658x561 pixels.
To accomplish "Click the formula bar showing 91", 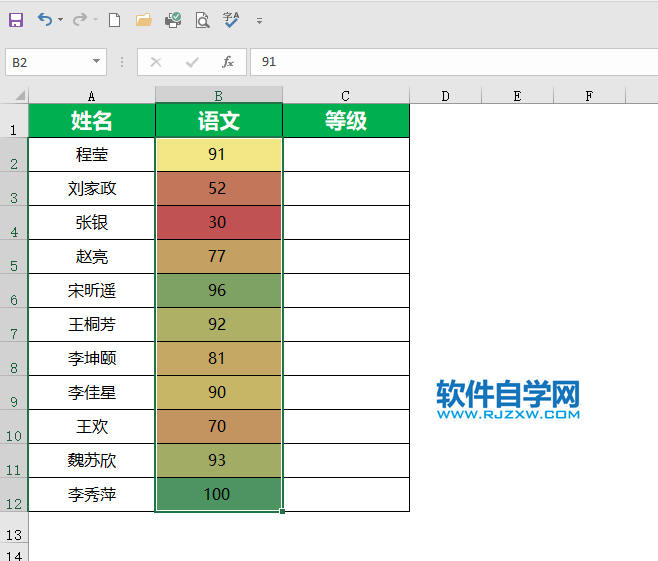I will pyautogui.click(x=454, y=62).
